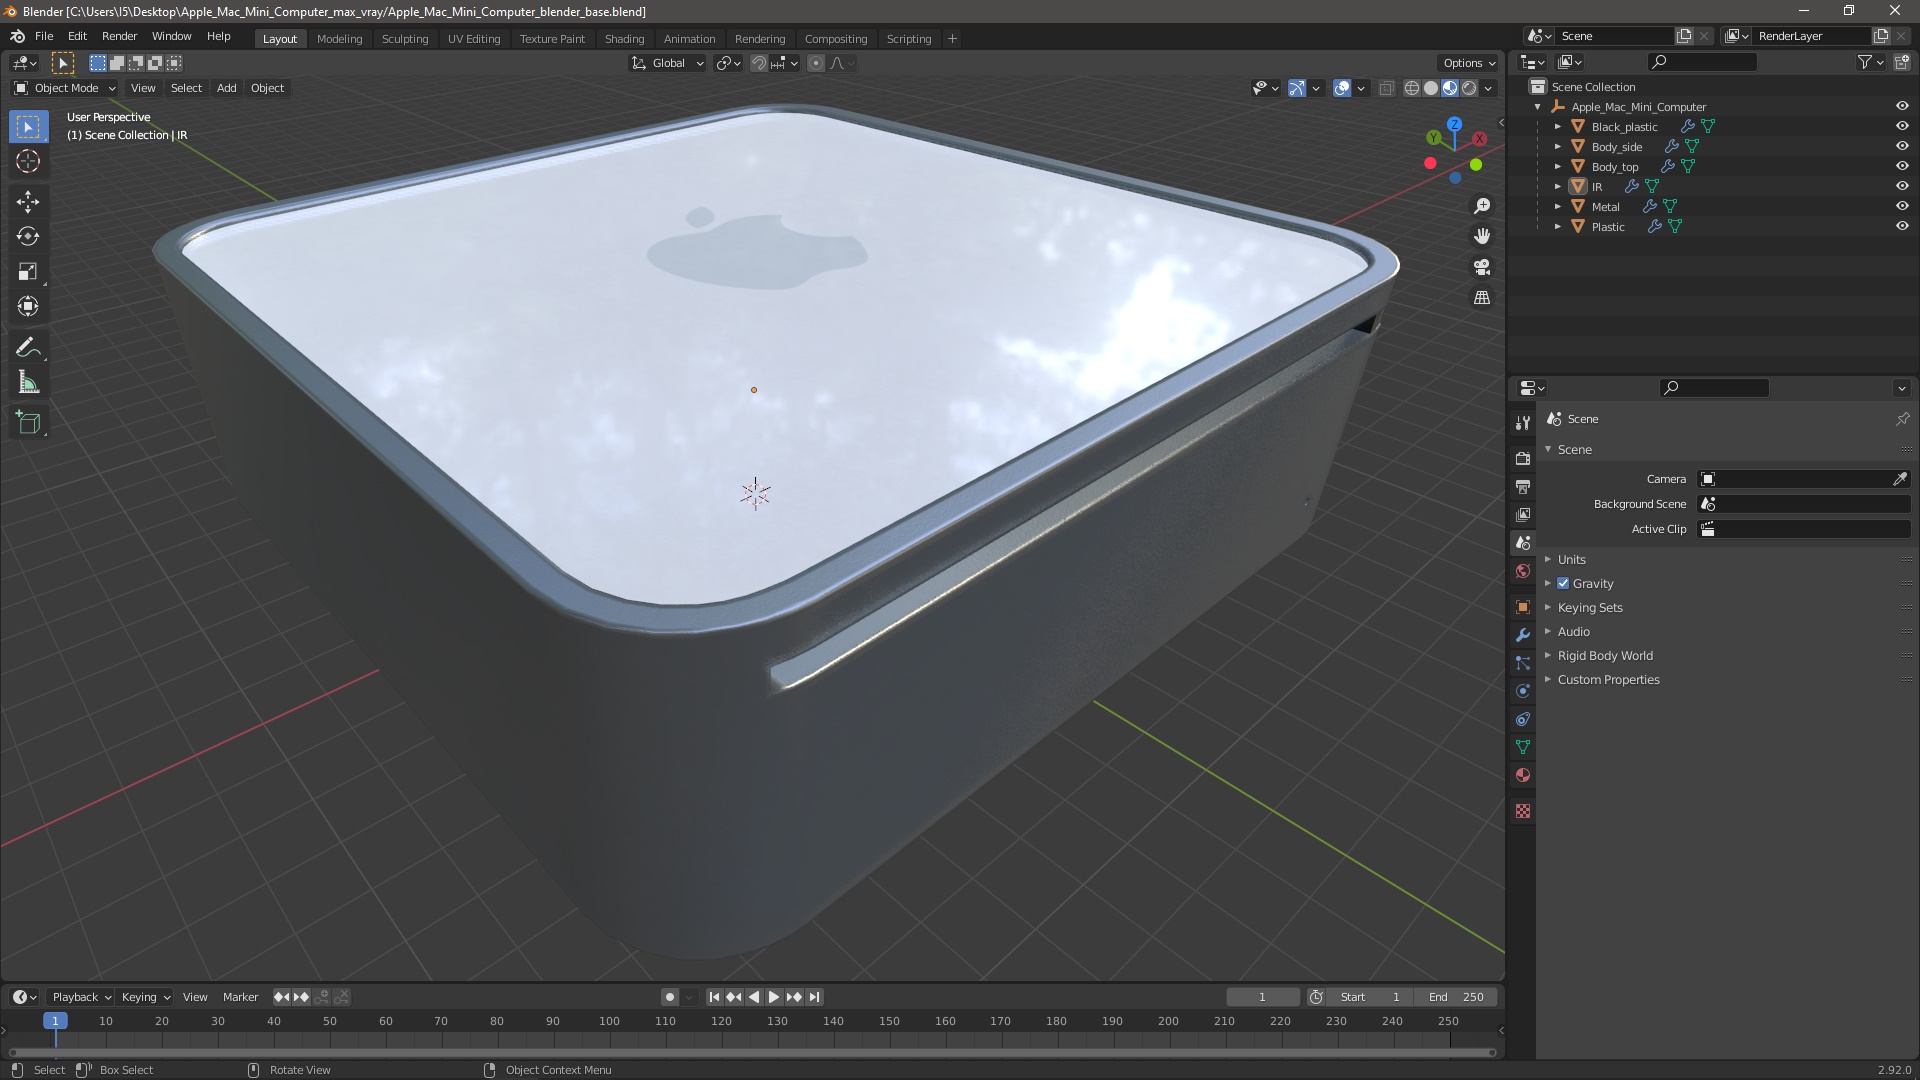Expand the Black_plastic tree item
The width and height of the screenshot is (1920, 1080).
(x=1557, y=126)
